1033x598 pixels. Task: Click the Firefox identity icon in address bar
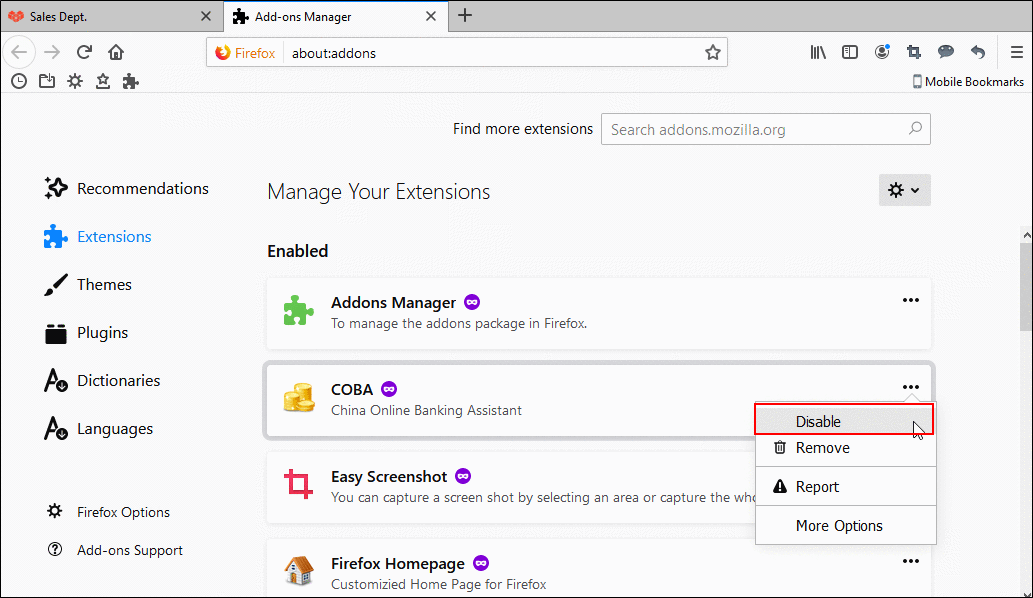click(x=246, y=53)
